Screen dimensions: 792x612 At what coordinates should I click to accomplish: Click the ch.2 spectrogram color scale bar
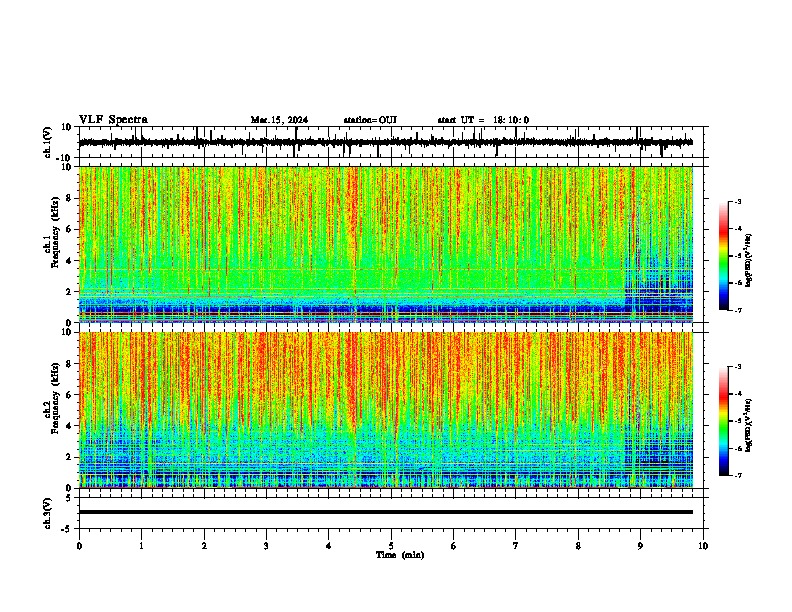(x=723, y=421)
